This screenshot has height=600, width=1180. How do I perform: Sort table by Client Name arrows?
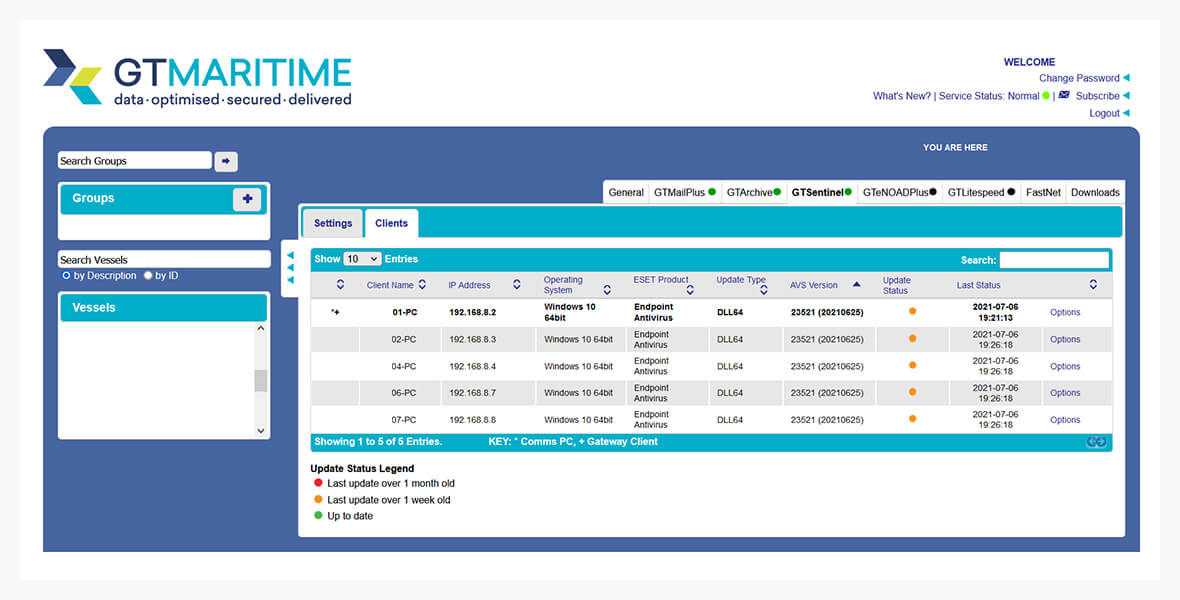pyautogui.click(x=422, y=285)
